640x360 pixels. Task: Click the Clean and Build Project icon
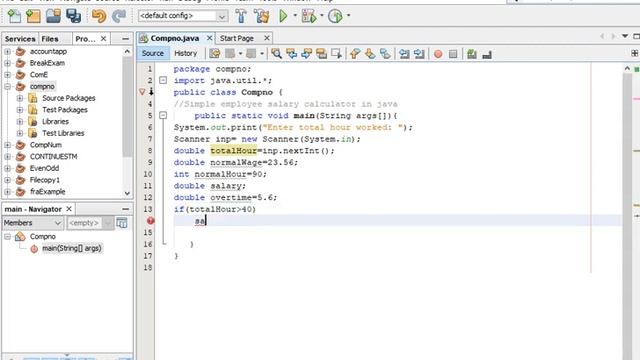point(262,16)
